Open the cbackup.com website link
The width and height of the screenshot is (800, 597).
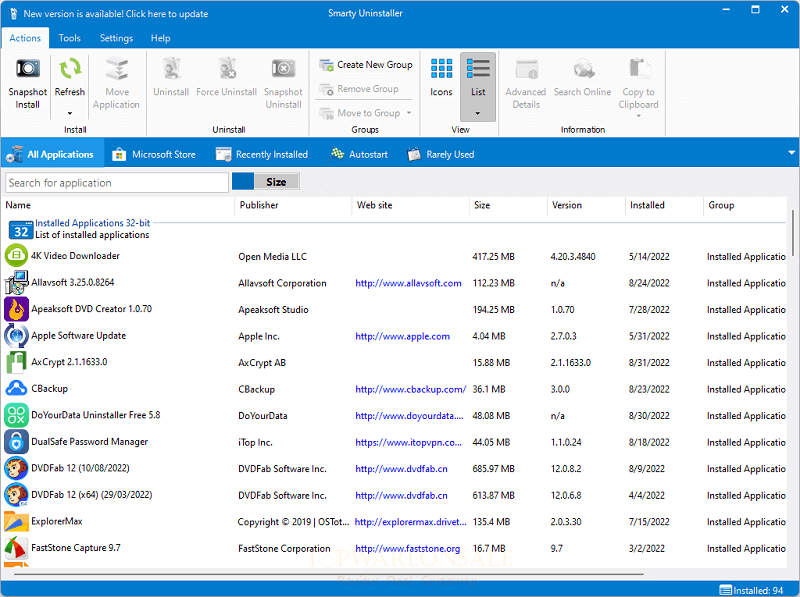click(x=411, y=389)
